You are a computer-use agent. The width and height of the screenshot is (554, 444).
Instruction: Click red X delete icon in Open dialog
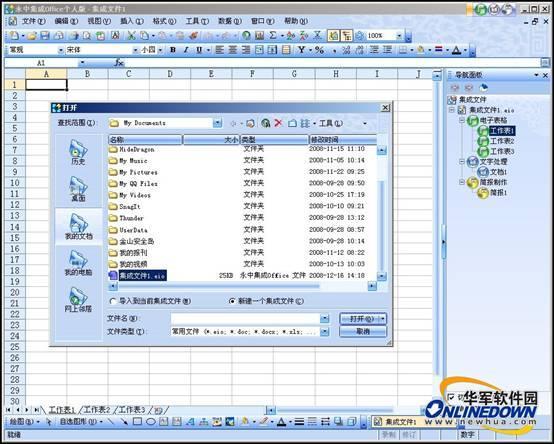pyautogui.click(x=278, y=123)
